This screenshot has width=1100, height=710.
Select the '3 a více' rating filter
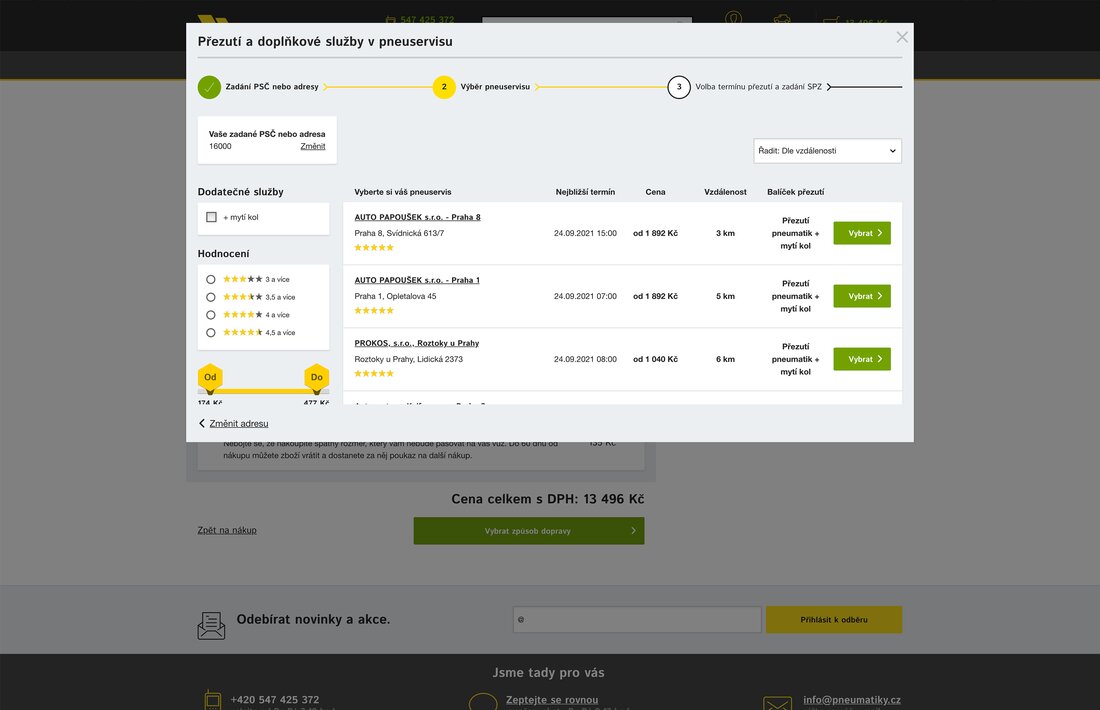[211, 279]
